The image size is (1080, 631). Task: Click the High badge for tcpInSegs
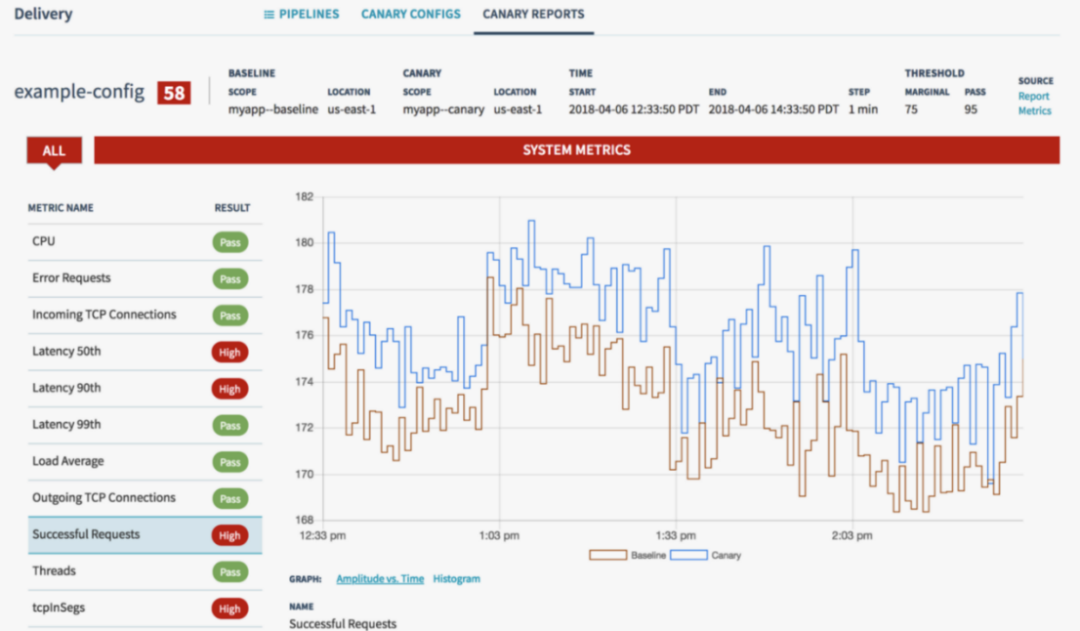click(229, 608)
